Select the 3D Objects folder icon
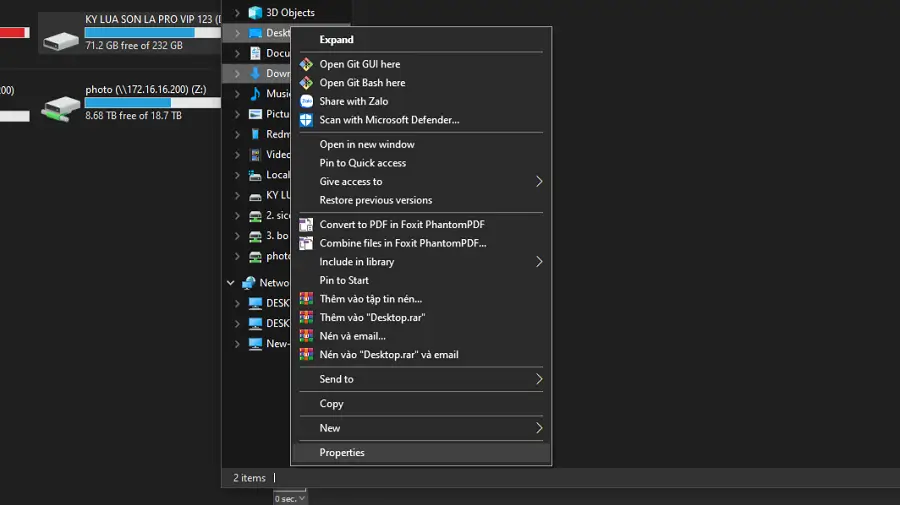This screenshot has width=900, height=505. [x=255, y=13]
